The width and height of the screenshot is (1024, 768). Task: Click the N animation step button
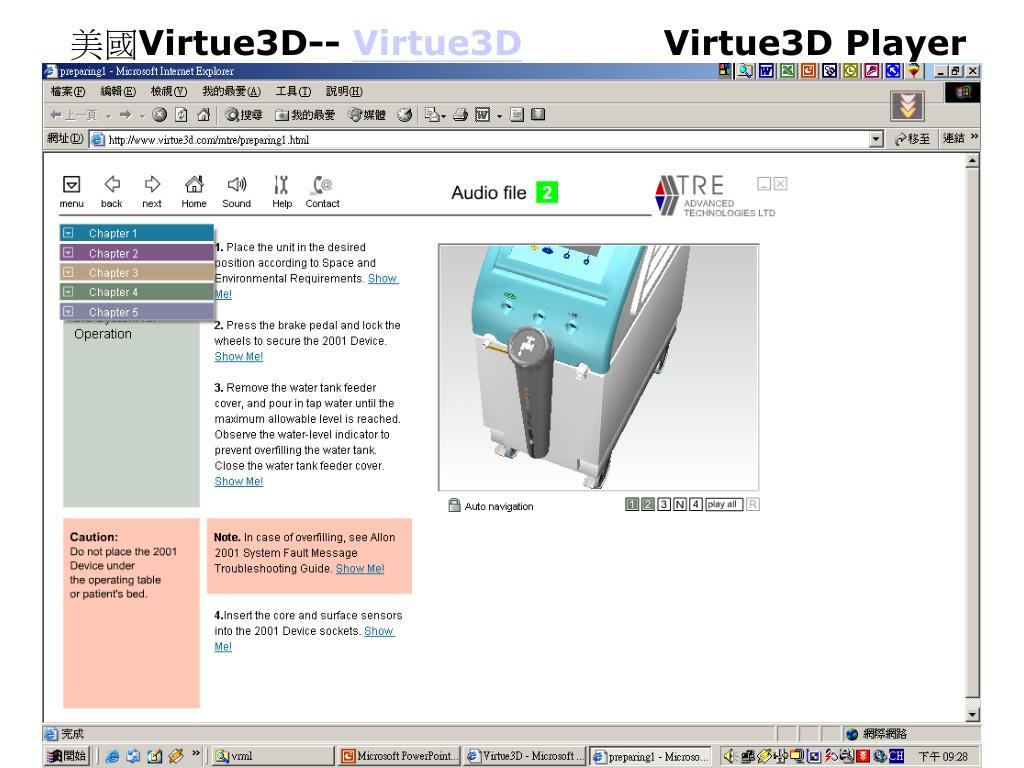[x=680, y=504]
